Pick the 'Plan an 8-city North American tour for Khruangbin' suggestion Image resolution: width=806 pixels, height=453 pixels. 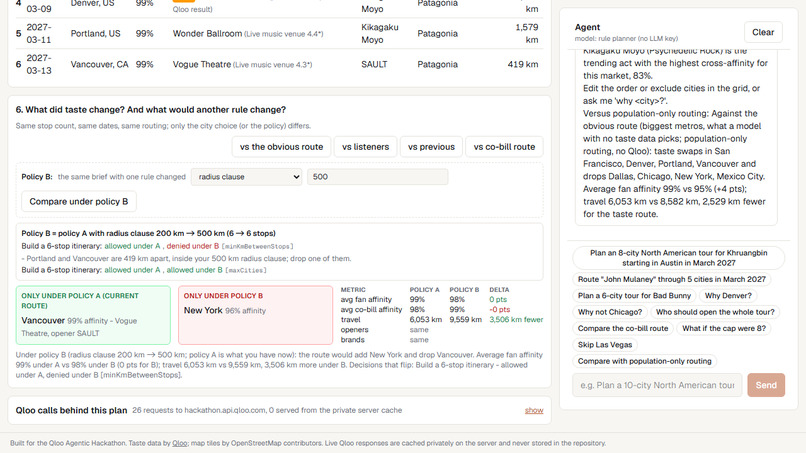point(679,258)
